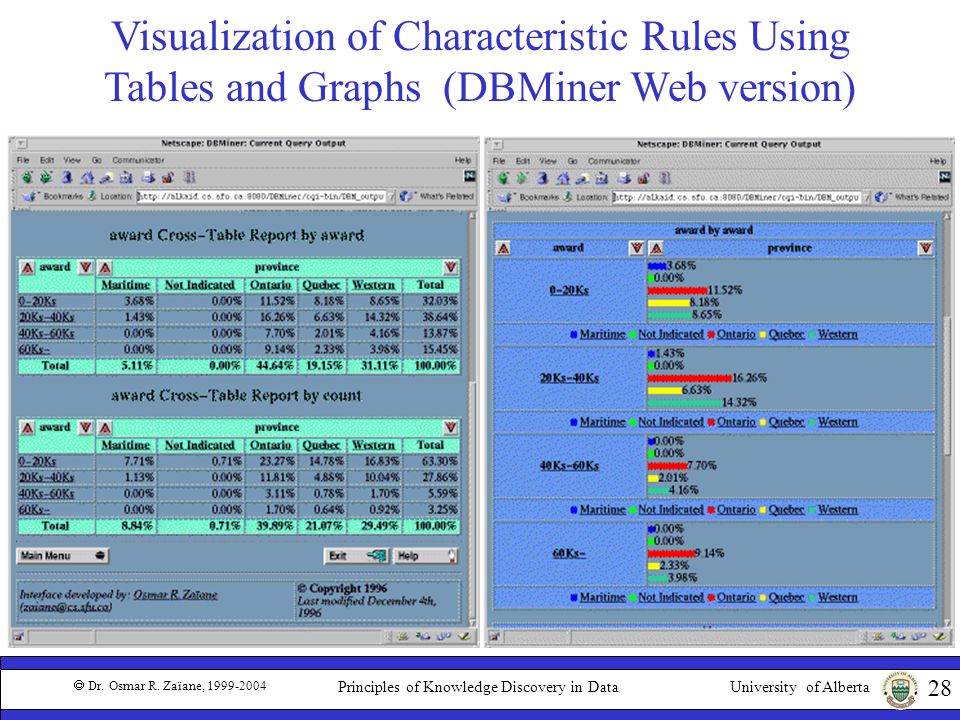Click Reload icon in cross-table report window
Viewport: 960px width, 720px height.
[67, 178]
